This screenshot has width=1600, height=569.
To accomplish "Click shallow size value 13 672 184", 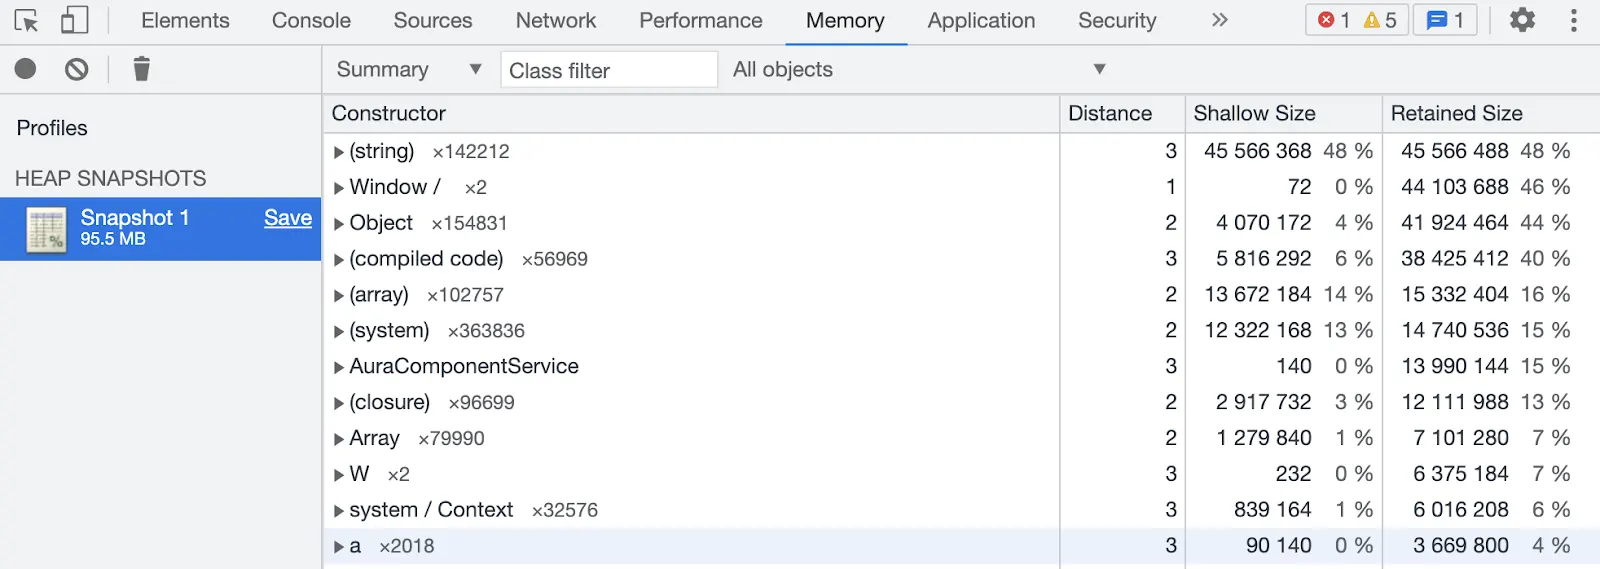I will click(x=1258, y=295).
